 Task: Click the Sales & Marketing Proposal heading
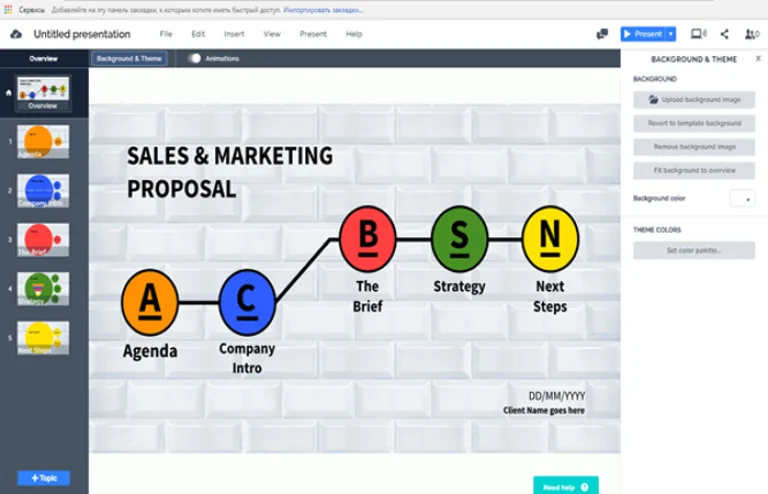(x=230, y=172)
